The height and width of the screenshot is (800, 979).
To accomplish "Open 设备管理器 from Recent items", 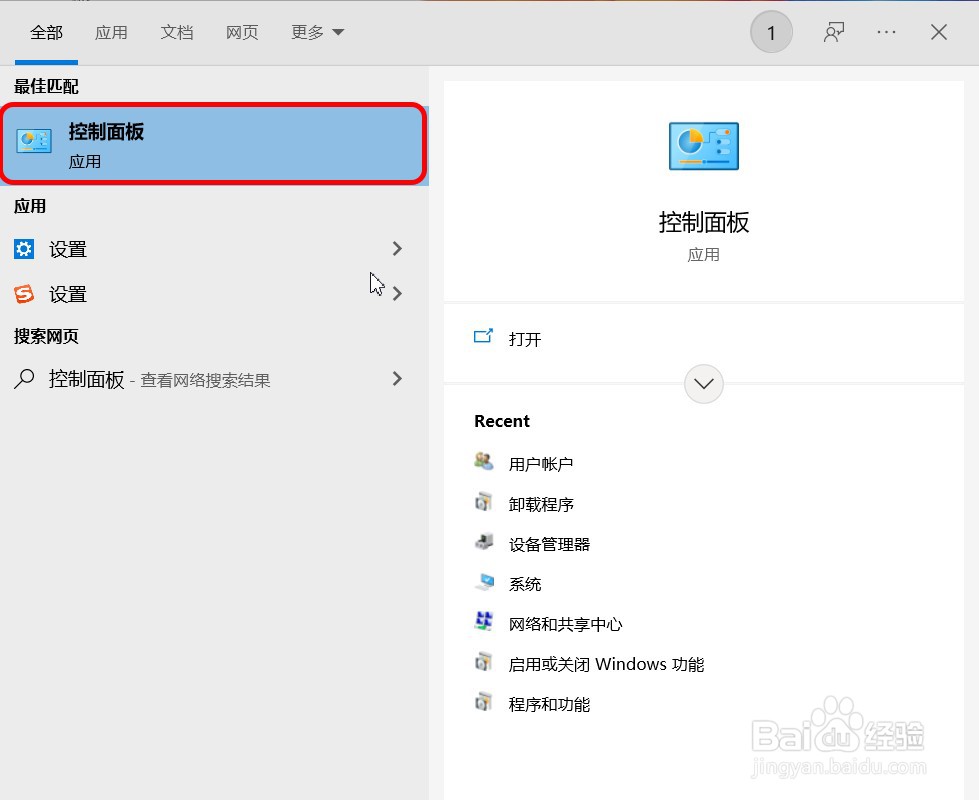I will [x=549, y=544].
